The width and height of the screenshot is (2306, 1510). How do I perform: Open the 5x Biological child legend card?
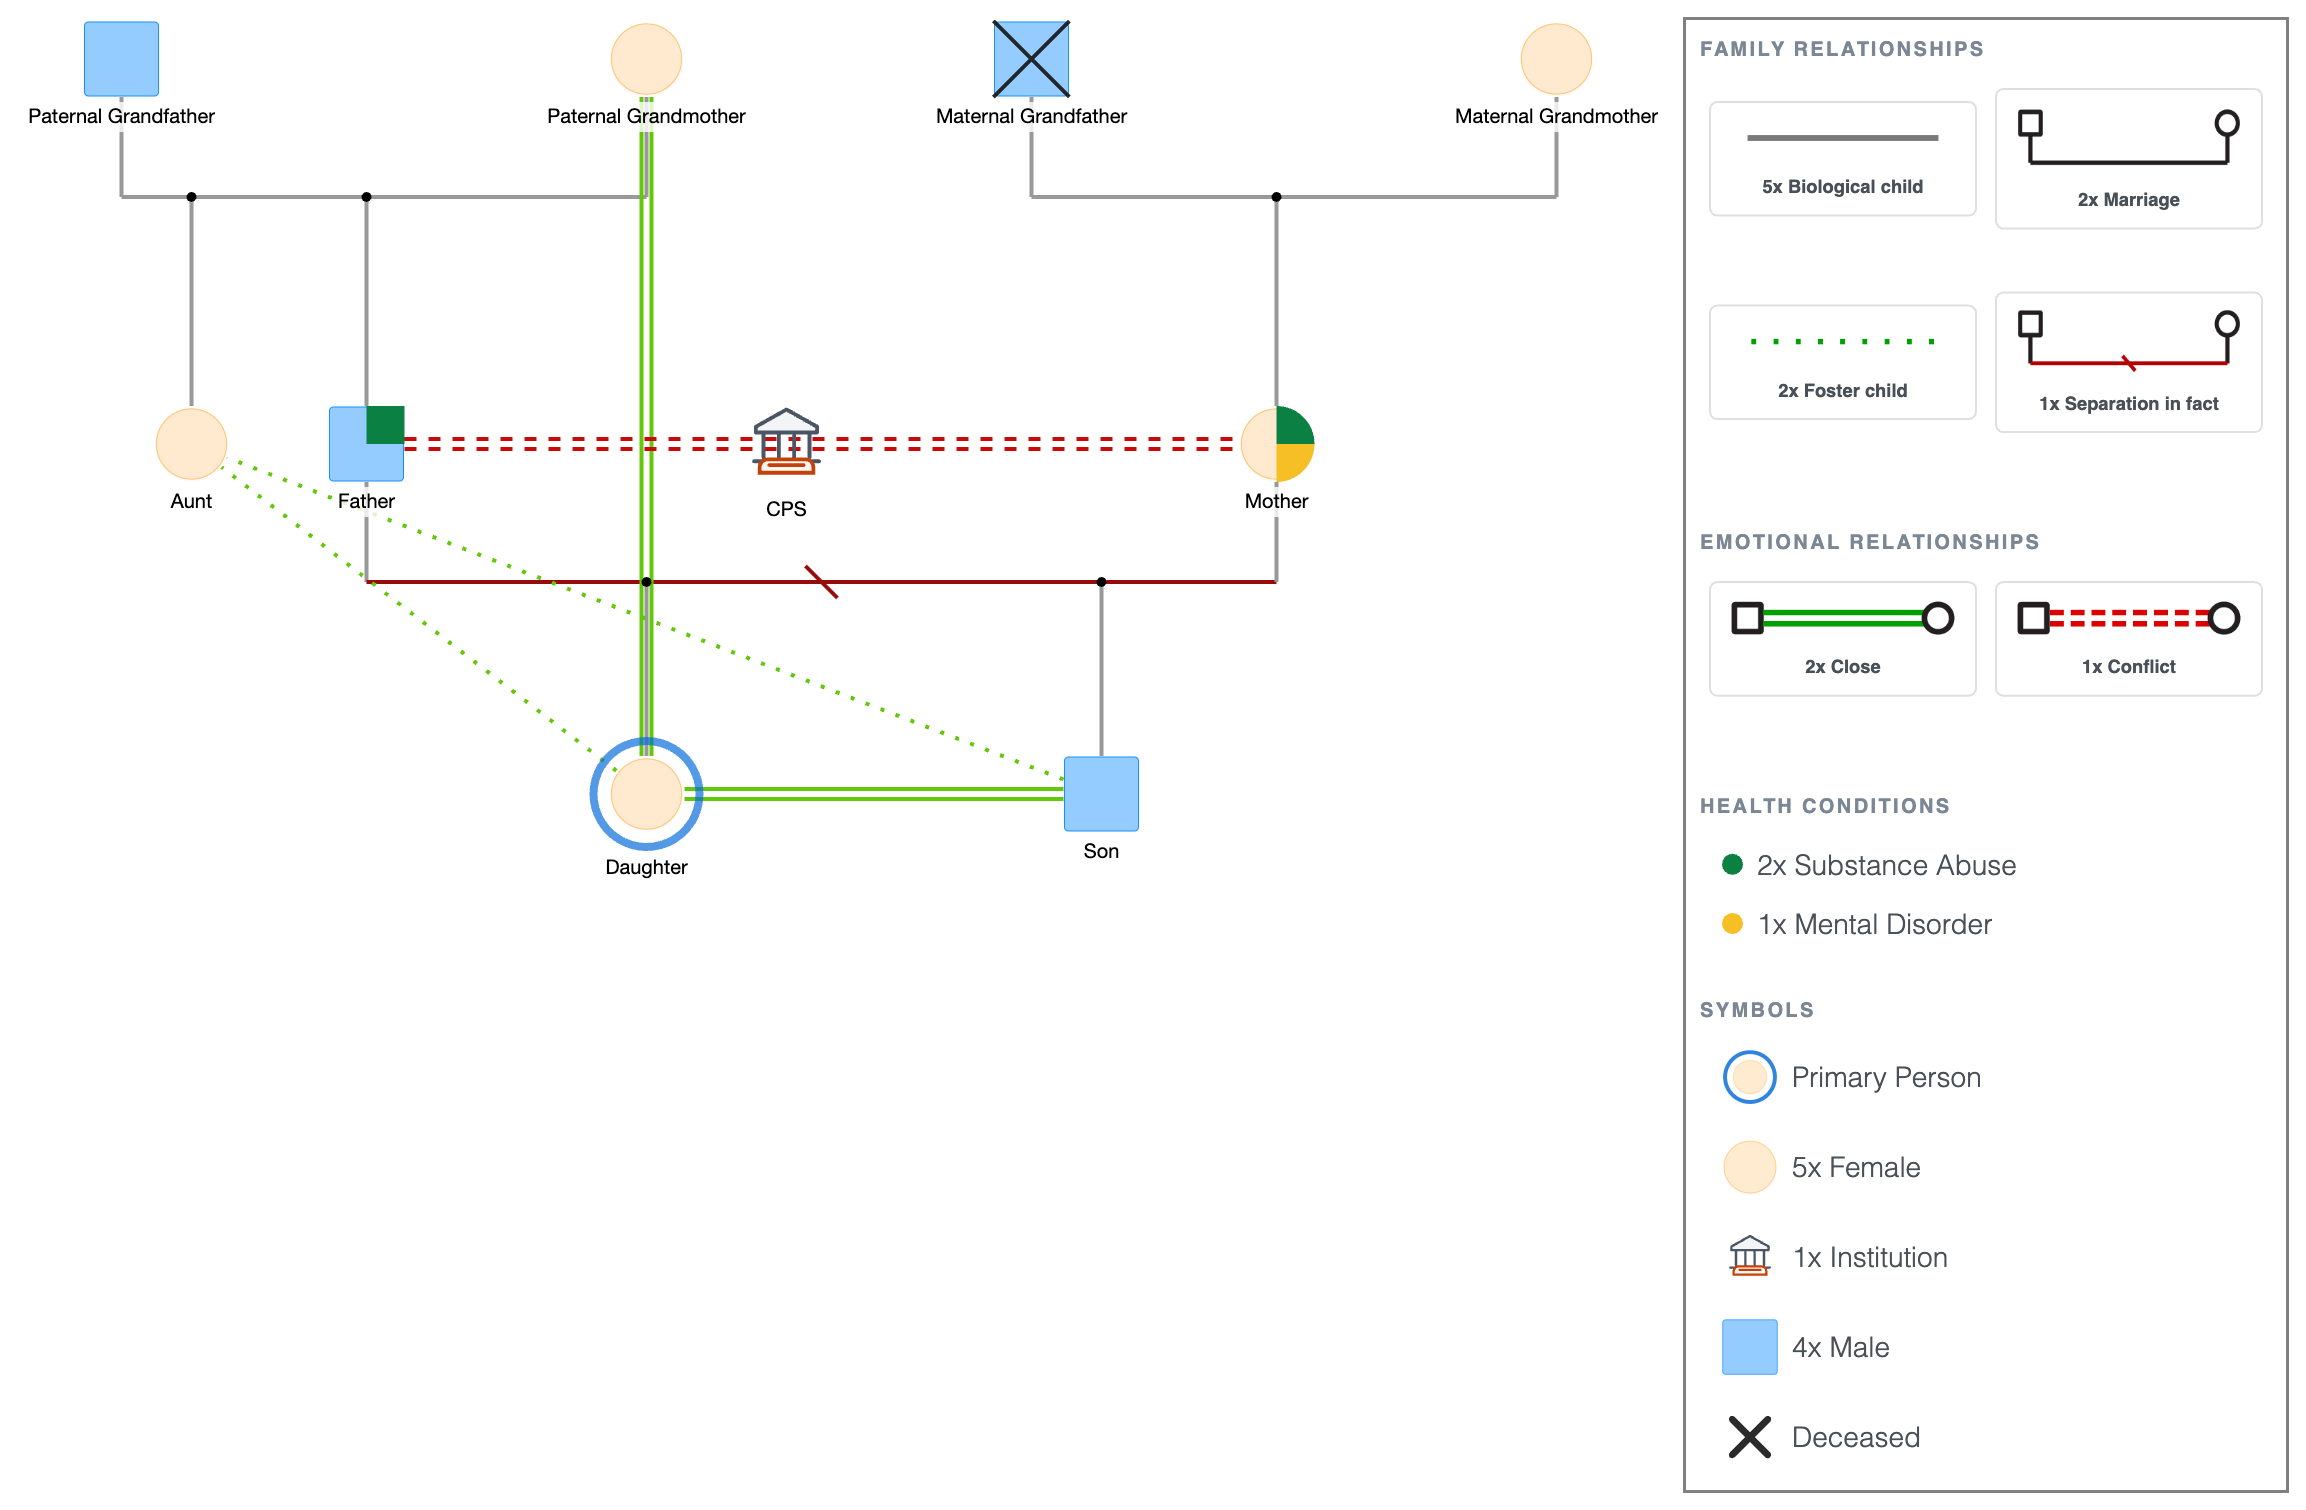coord(1842,158)
